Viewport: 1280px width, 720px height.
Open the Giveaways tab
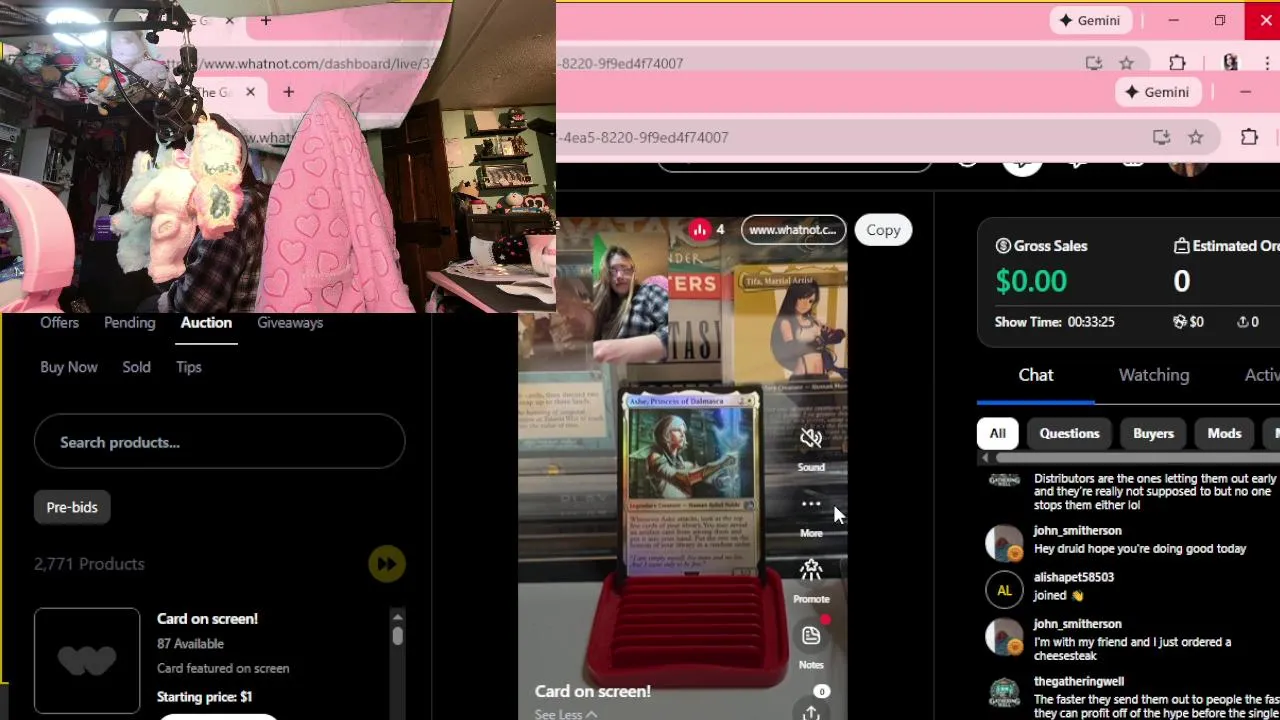[x=290, y=322]
